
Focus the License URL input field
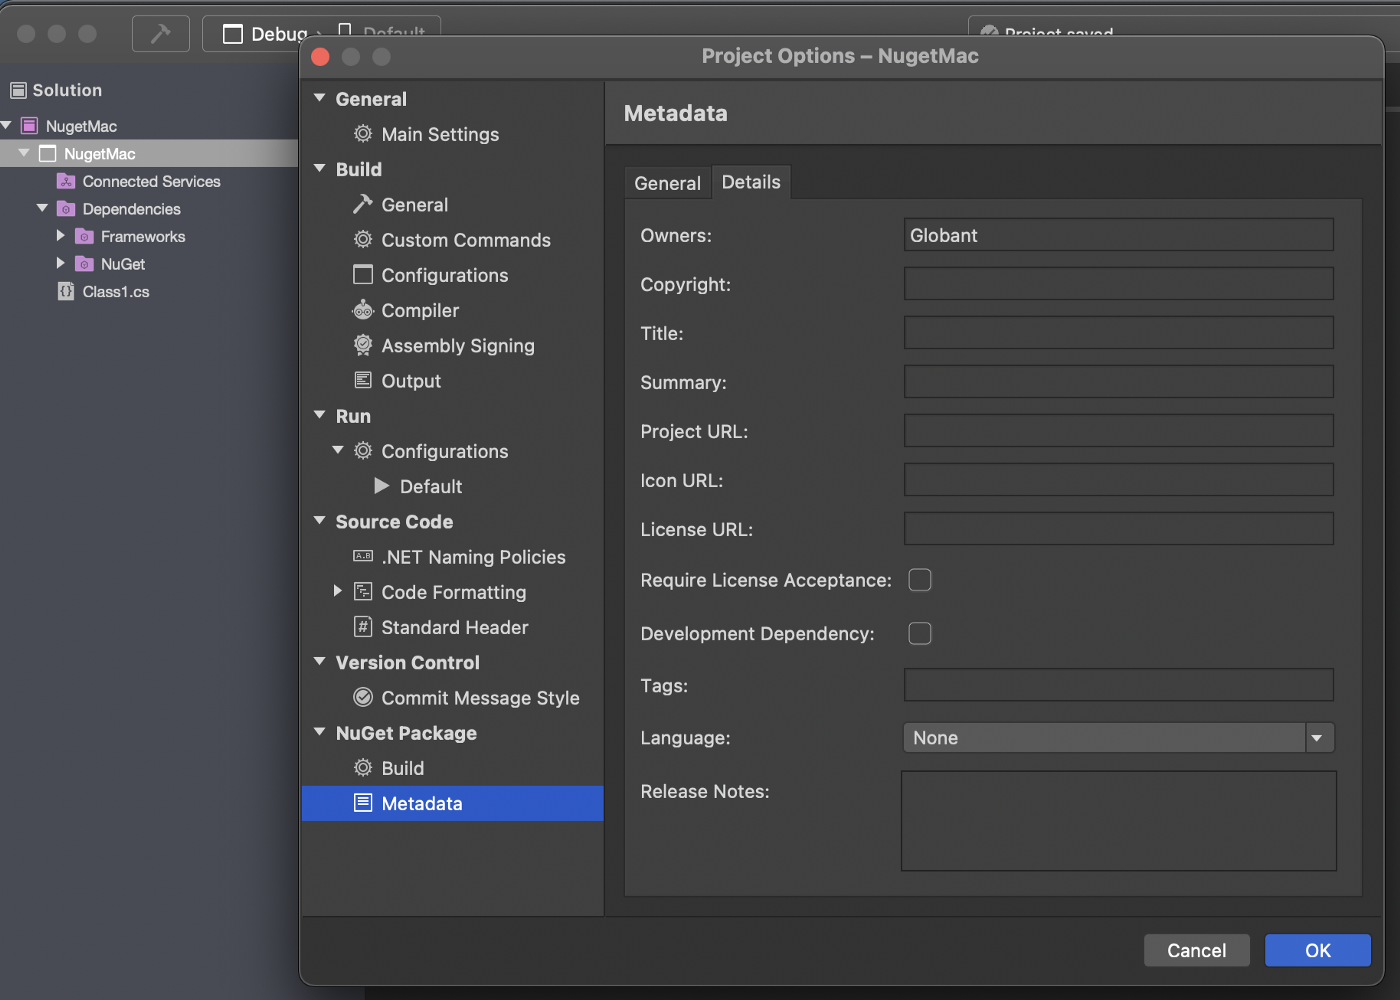(x=1119, y=528)
